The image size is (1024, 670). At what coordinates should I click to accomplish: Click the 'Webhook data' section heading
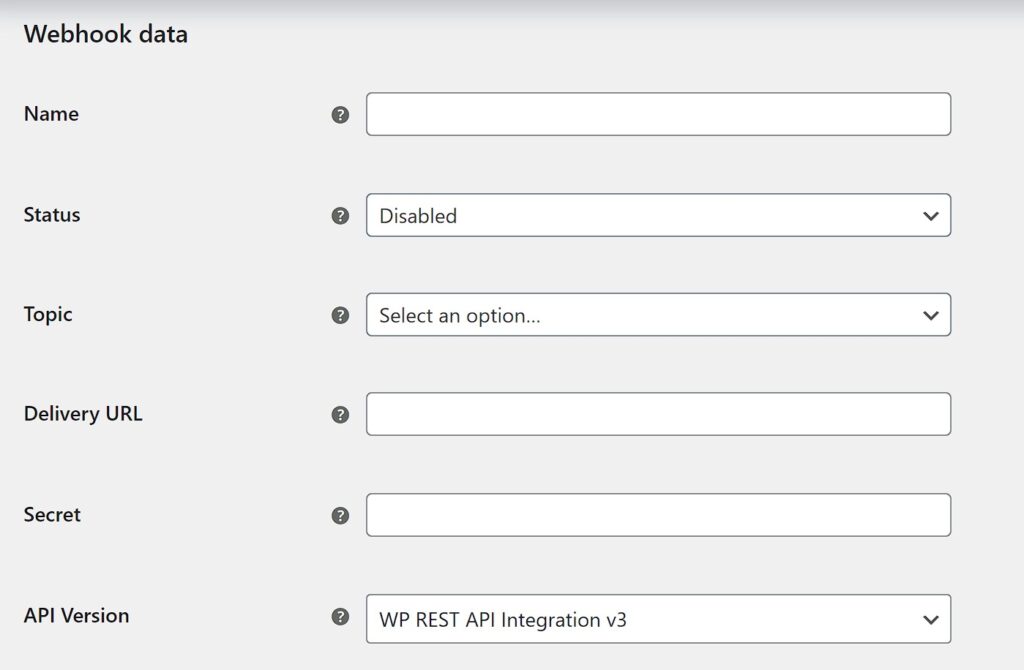tap(106, 35)
